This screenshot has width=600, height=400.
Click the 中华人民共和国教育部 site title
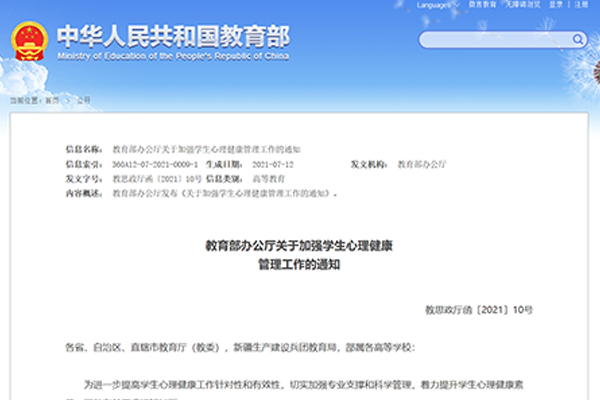172,36
